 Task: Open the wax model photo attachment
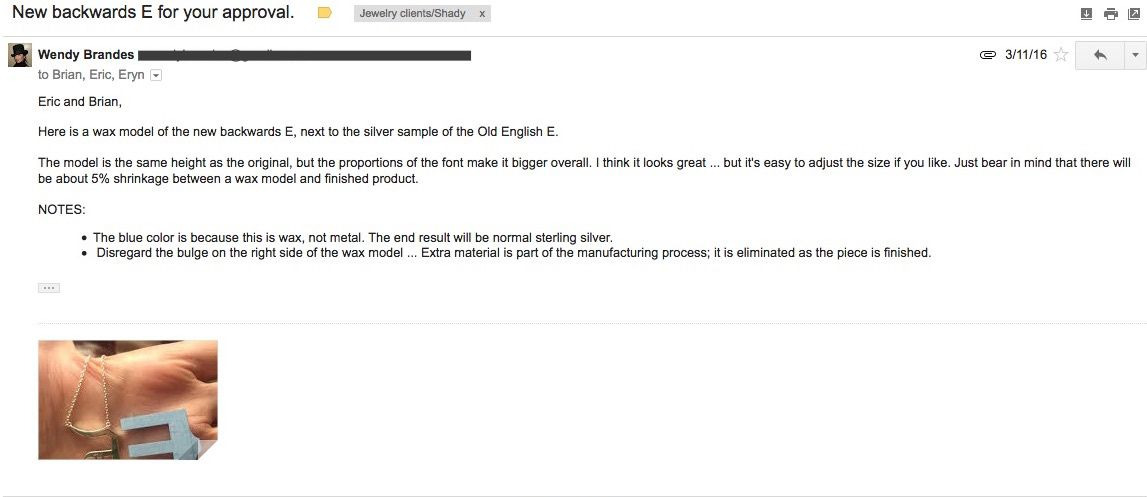pos(128,400)
